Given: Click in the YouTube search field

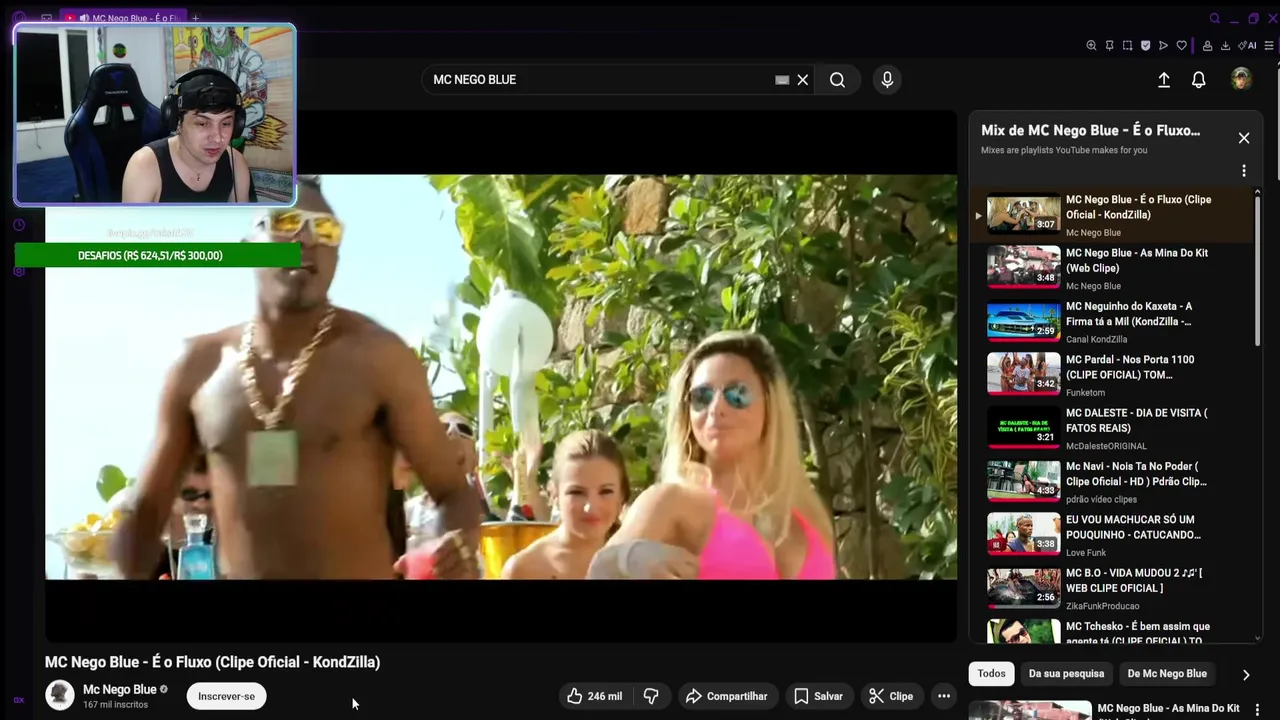Looking at the screenshot, I should [x=600, y=80].
